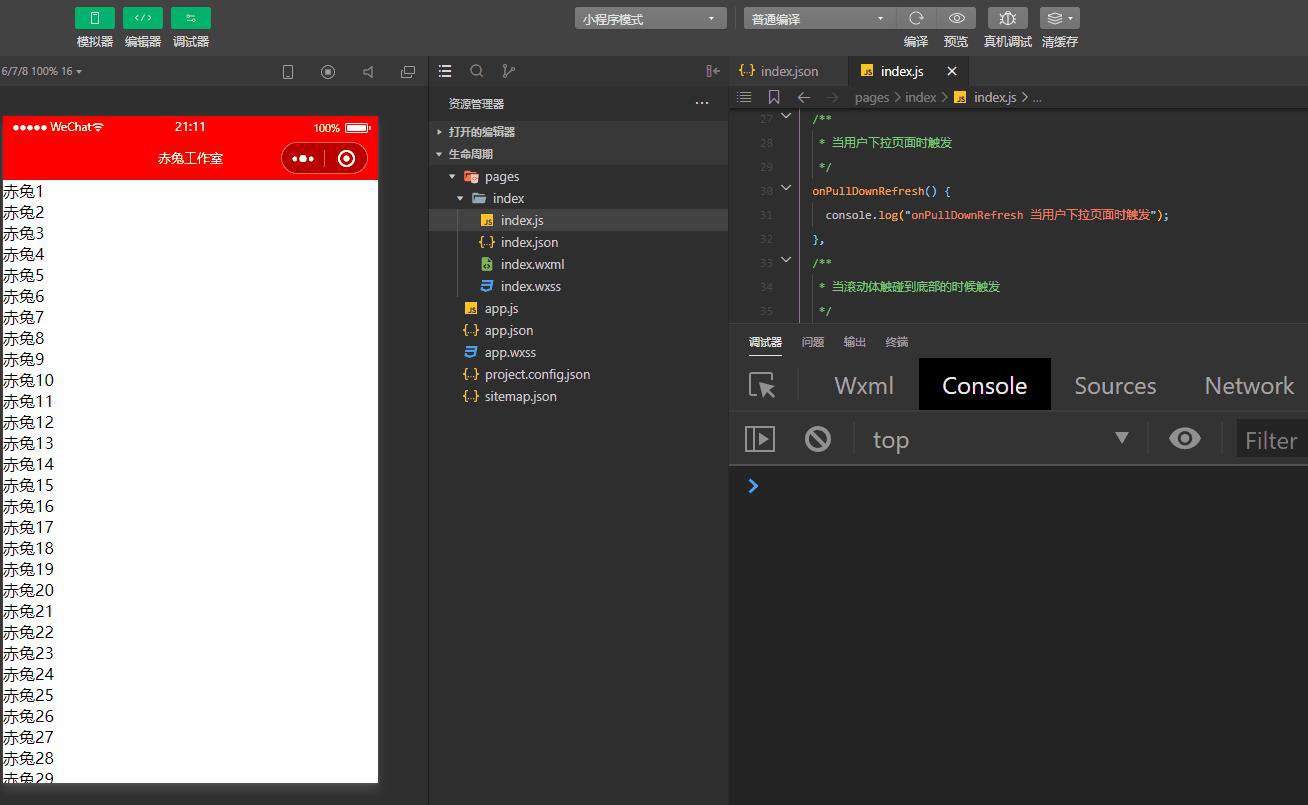Open the clear cache layers dropdown
This screenshot has height=805, width=1308.
tap(1060, 18)
